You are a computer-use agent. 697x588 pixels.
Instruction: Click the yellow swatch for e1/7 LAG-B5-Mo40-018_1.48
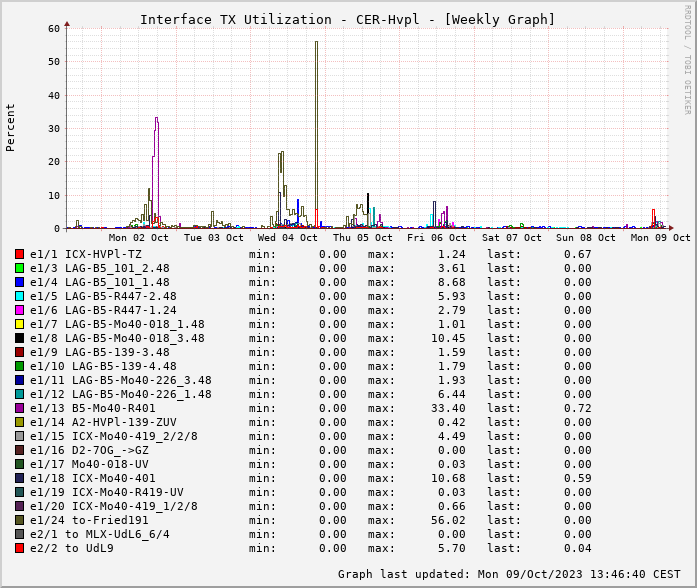coord(19,324)
